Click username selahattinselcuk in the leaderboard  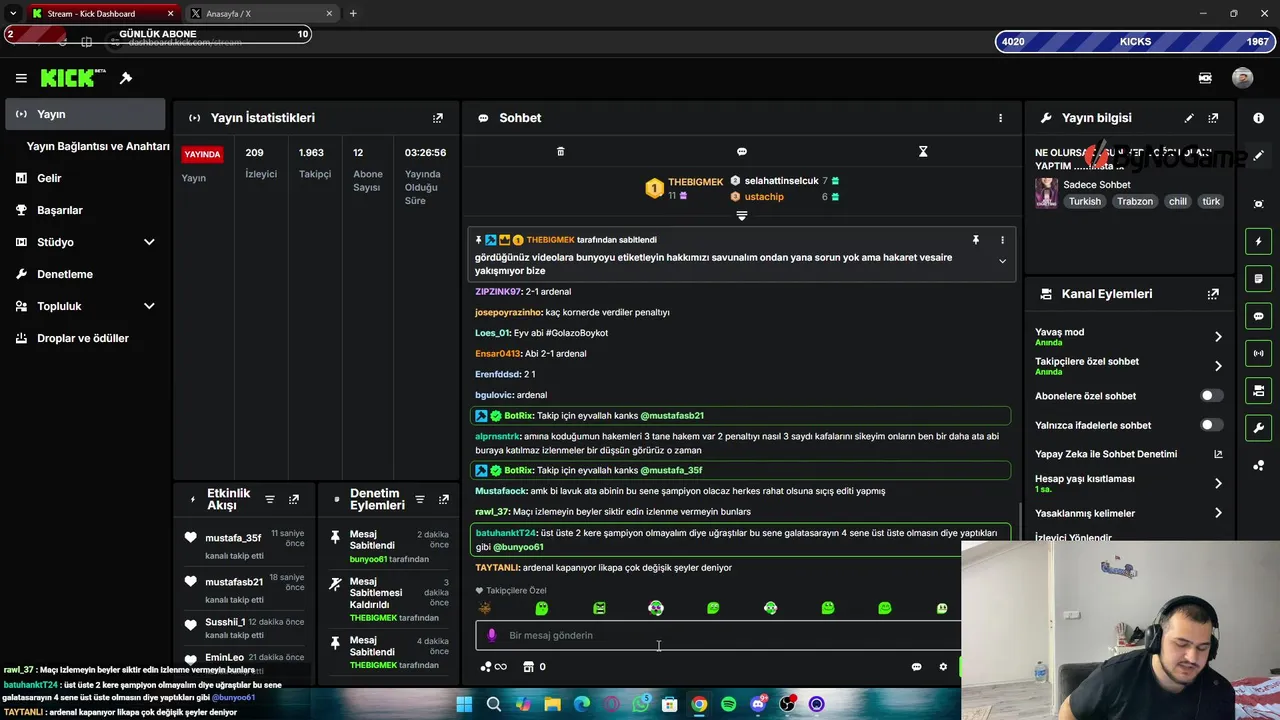(x=781, y=181)
